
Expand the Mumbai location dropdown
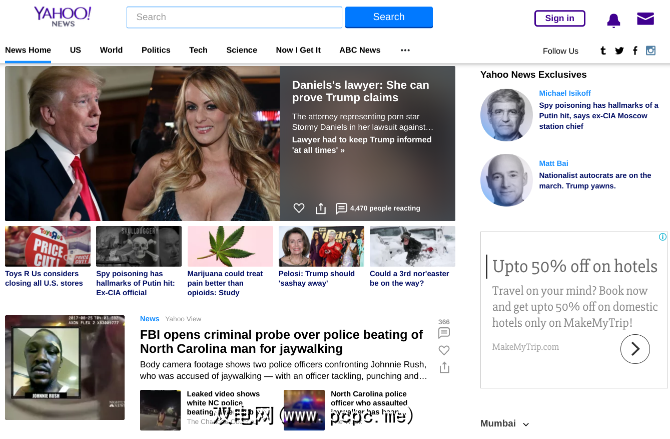(505, 423)
